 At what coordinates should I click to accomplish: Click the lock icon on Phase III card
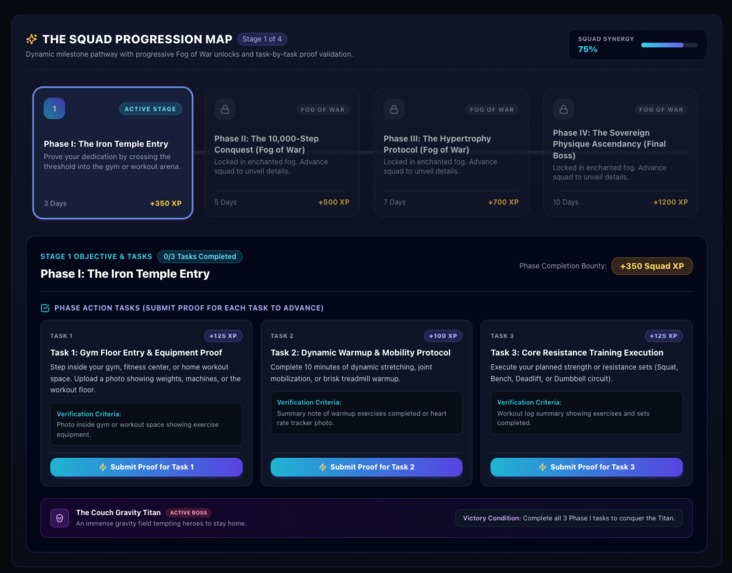click(394, 109)
